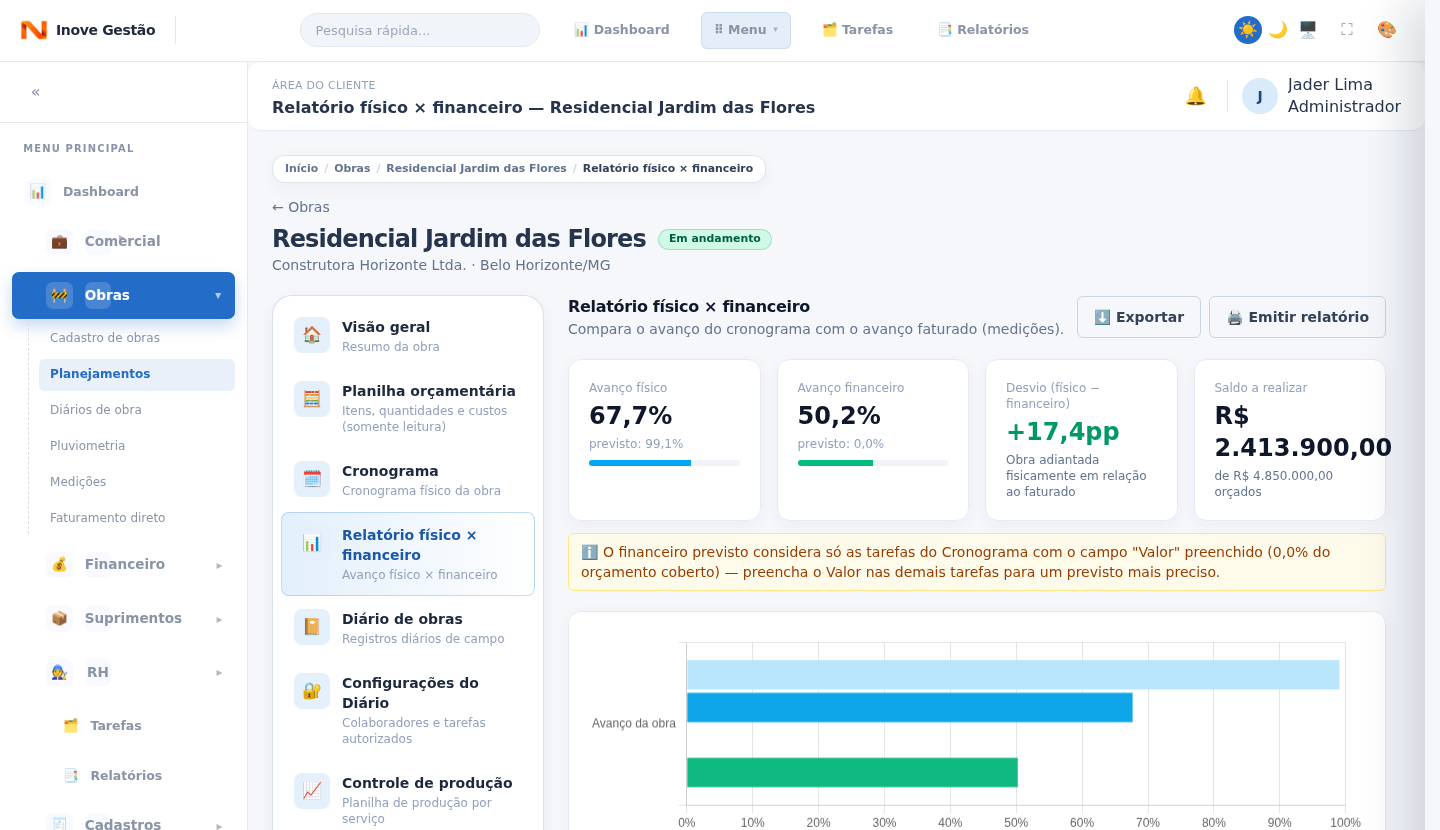Click the Avanço físico progress bar
This screenshot has height=830, width=1440.
[664, 463]
